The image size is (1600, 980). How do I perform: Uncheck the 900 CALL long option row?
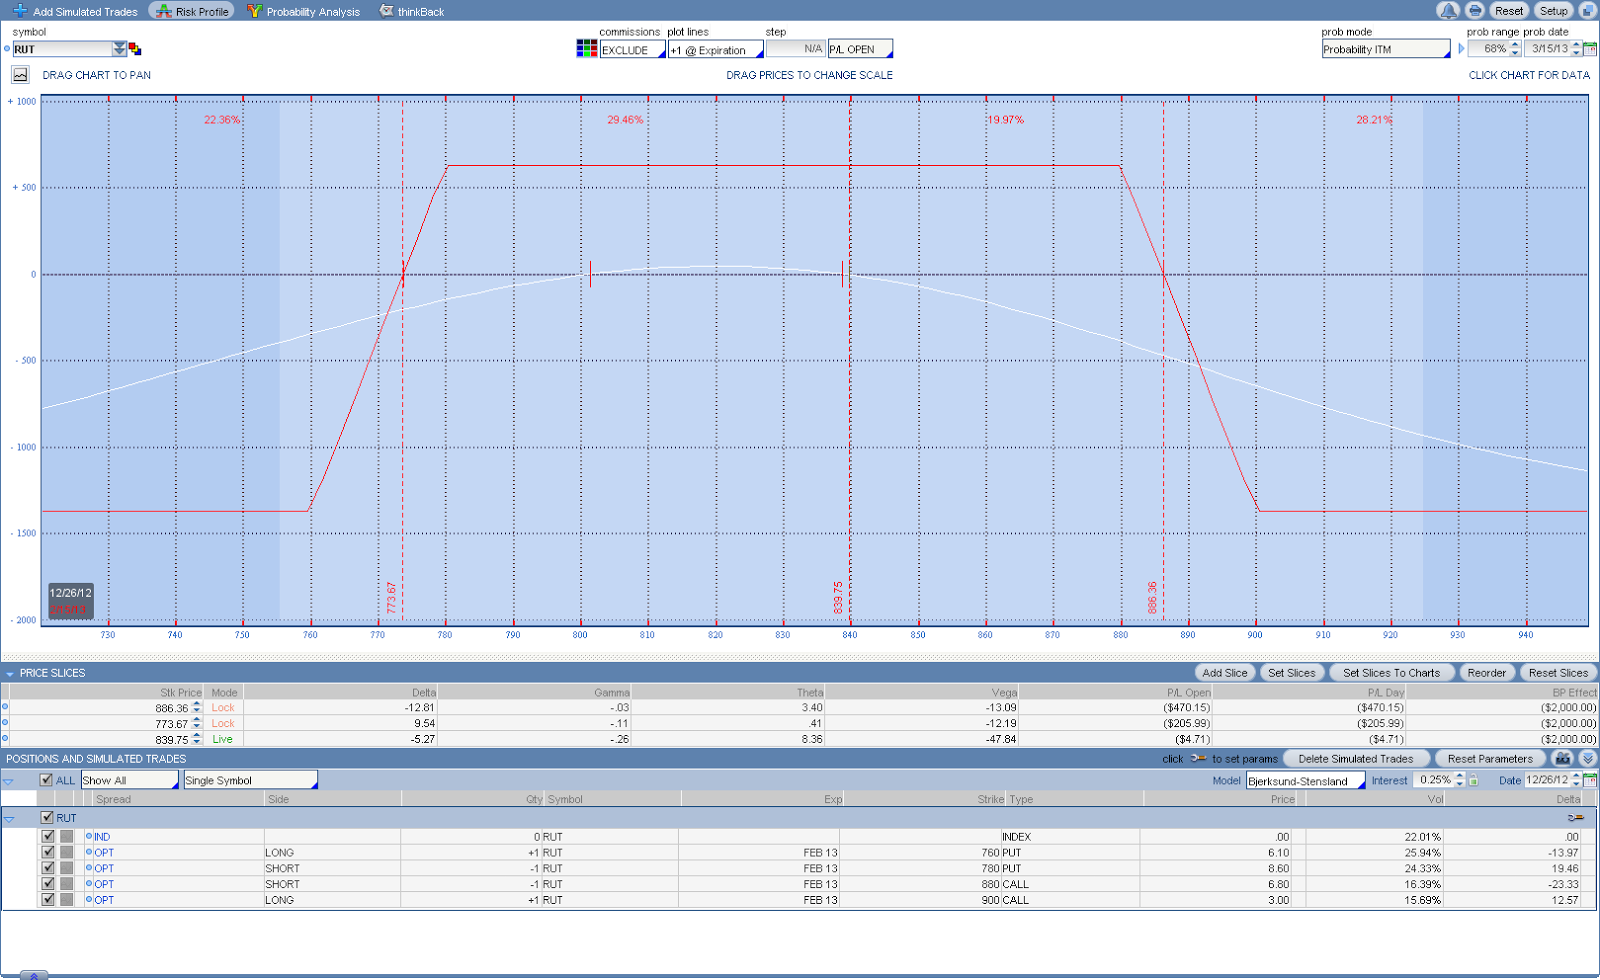click(48, 899)
